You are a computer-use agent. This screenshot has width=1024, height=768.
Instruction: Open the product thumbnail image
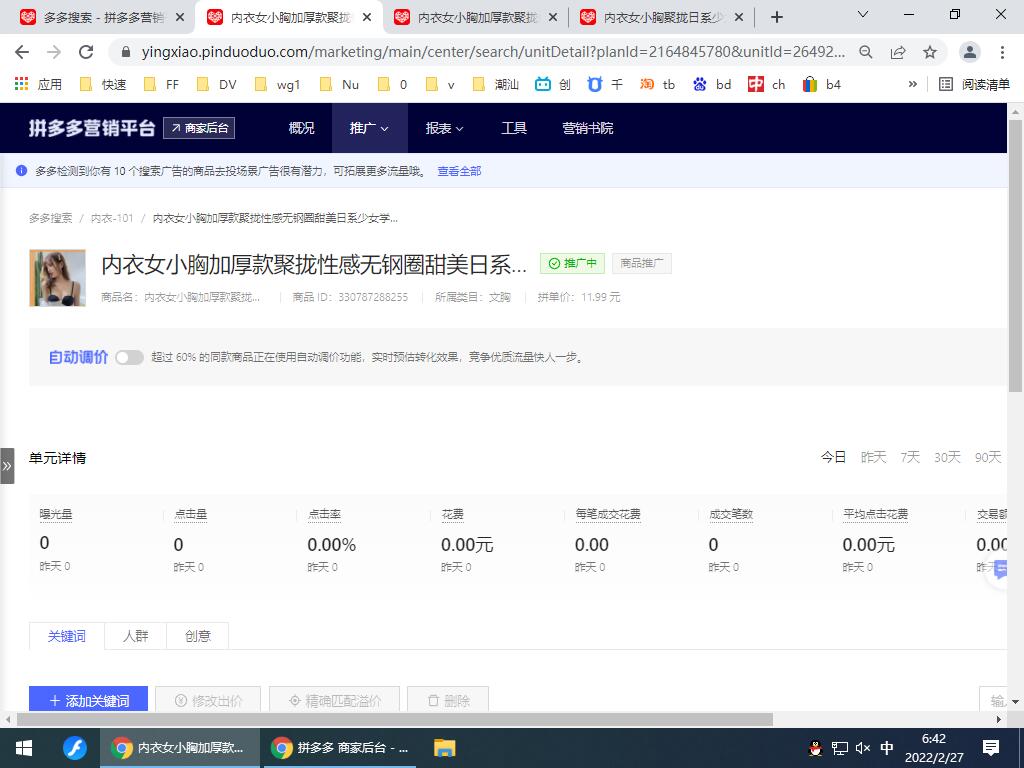pyautogui.click(x=57, y=278)
